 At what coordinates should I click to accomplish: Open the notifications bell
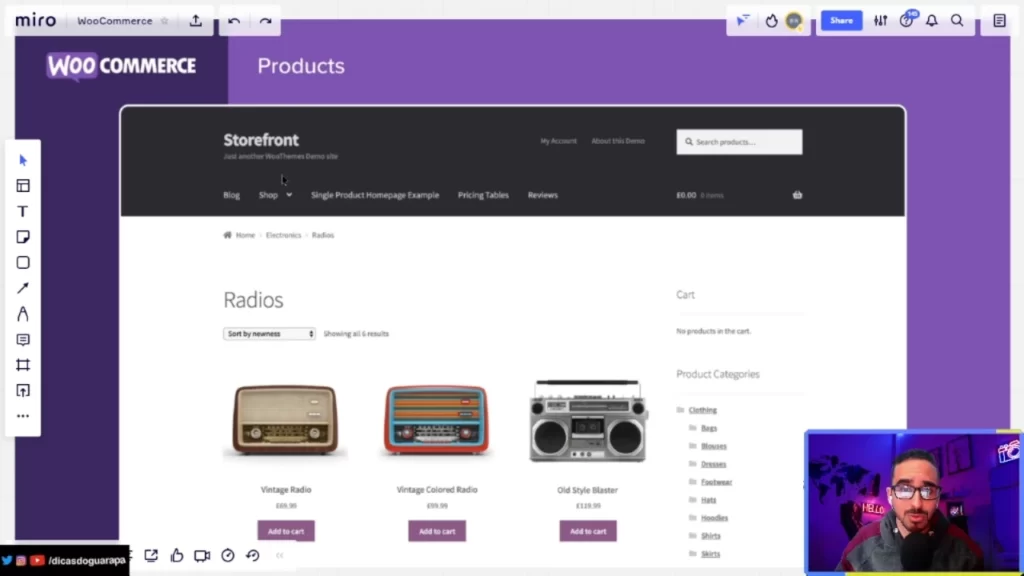(x=932, y=21)
